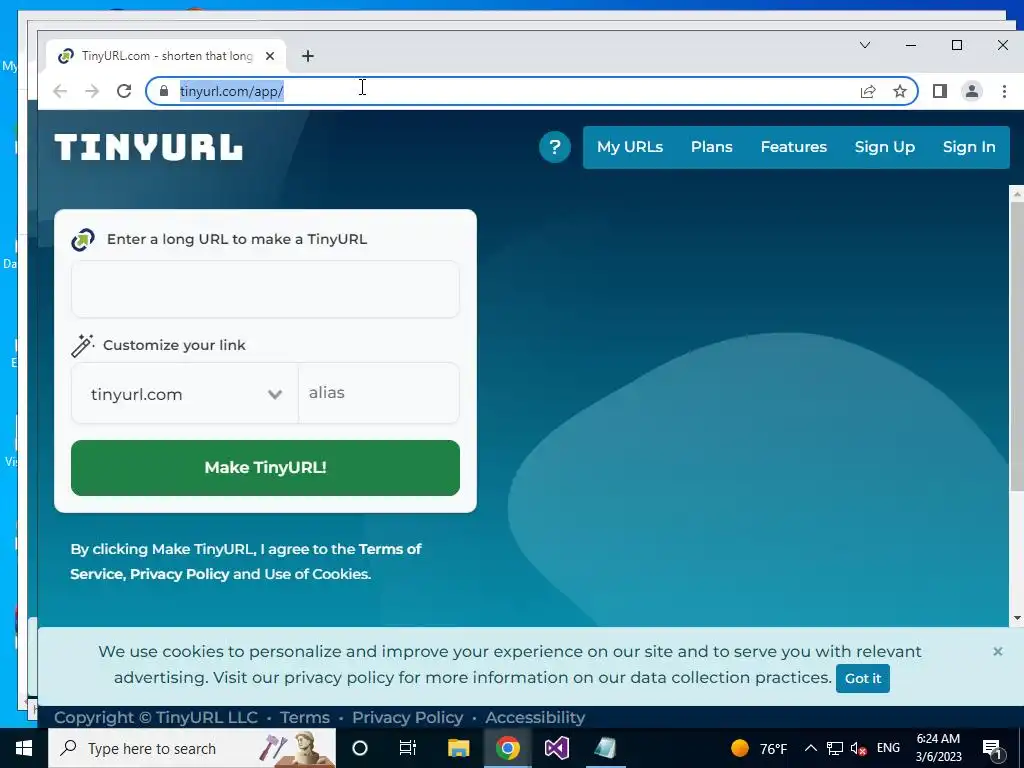The width and height of the screenshot is (1024, 768).
Task: Open Visual Studio from taskbar
Action: tap(556, 748)
